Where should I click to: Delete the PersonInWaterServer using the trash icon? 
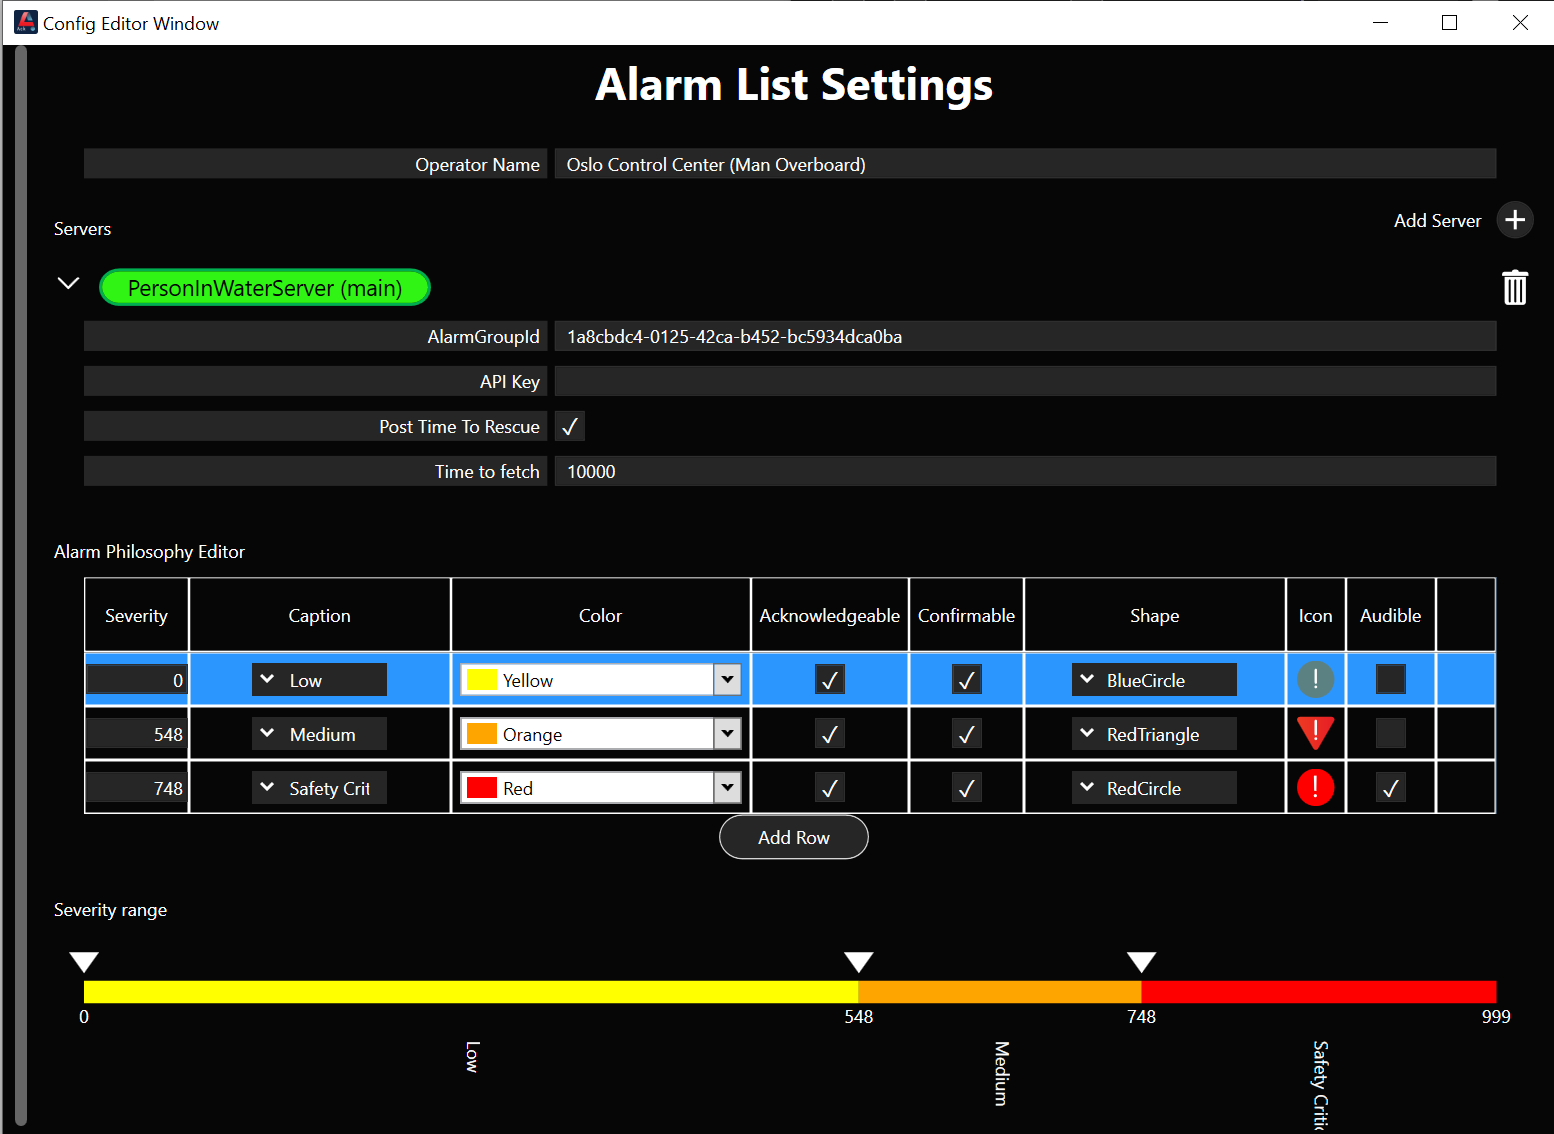point(1514,287)
